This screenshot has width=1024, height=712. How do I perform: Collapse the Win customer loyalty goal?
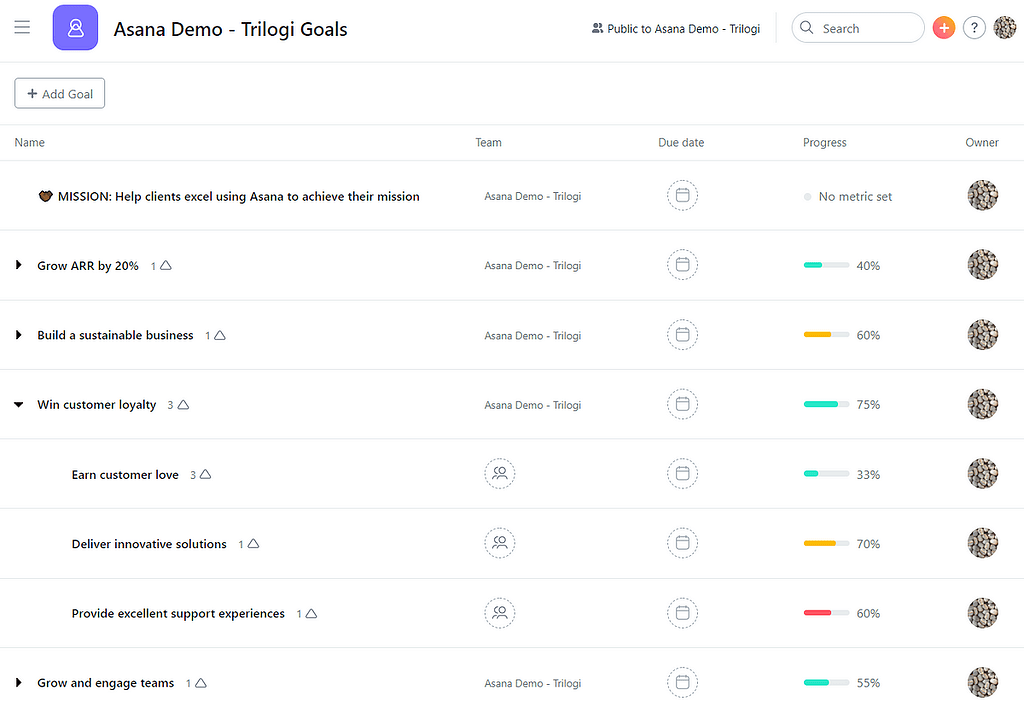18,404
